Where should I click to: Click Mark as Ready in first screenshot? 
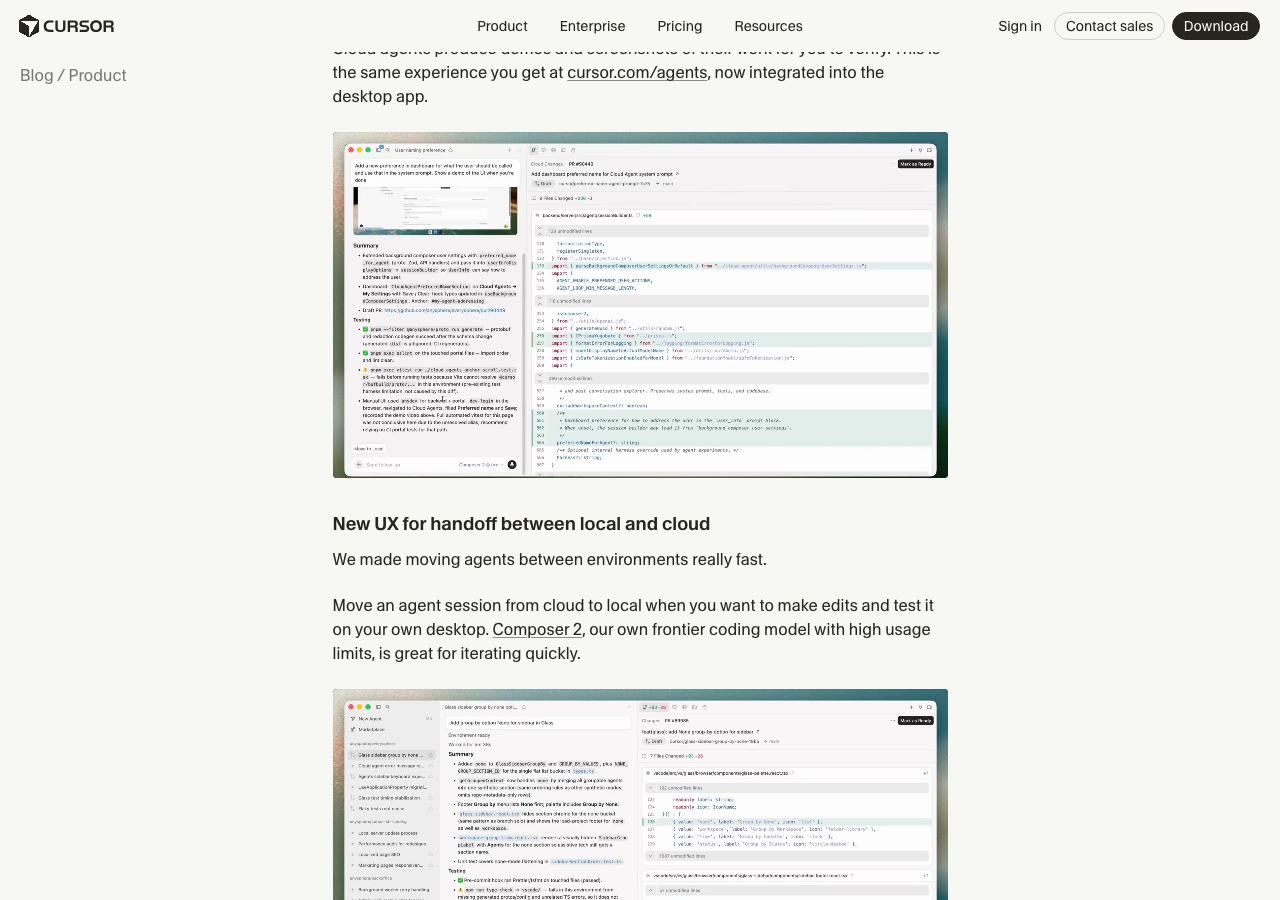915,163
